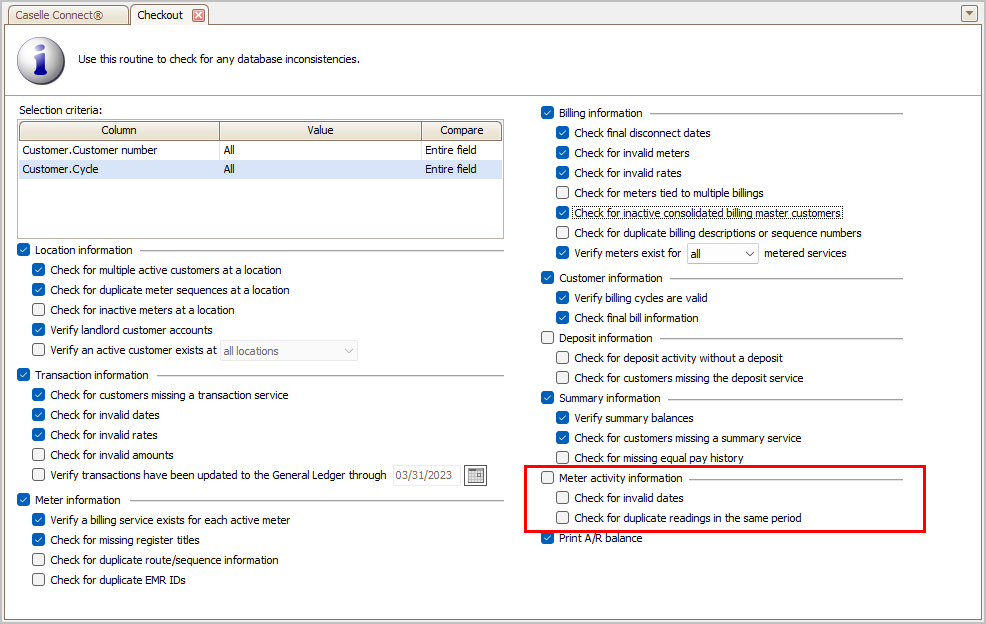
Task: Toggle the Meter information checkbox
Action: [x=24, y=500]
